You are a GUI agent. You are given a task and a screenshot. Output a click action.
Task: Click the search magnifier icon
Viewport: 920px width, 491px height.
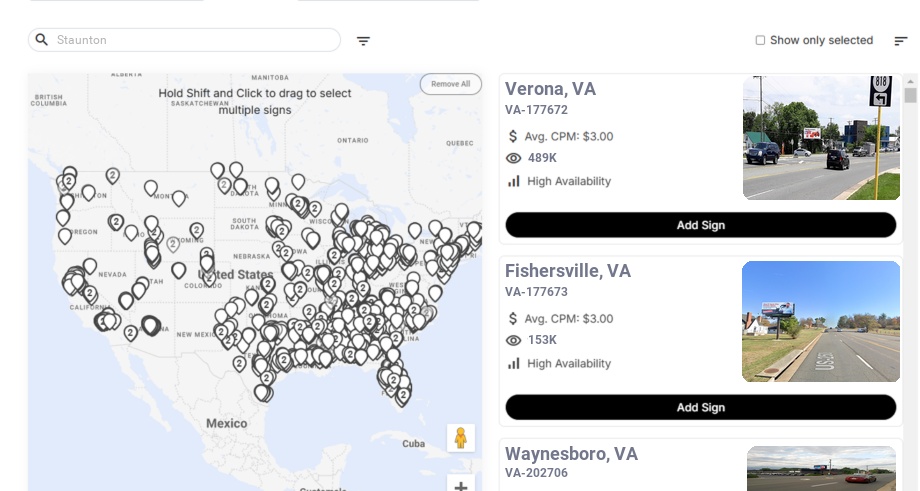(42, 40)
